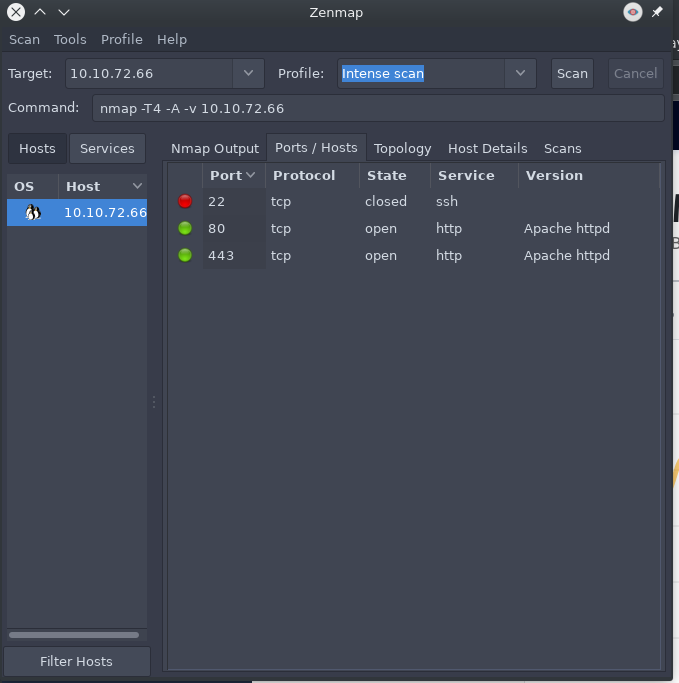
Task: Click the Protocol column header
Action: pyautogui.click(x=312, y=176)
